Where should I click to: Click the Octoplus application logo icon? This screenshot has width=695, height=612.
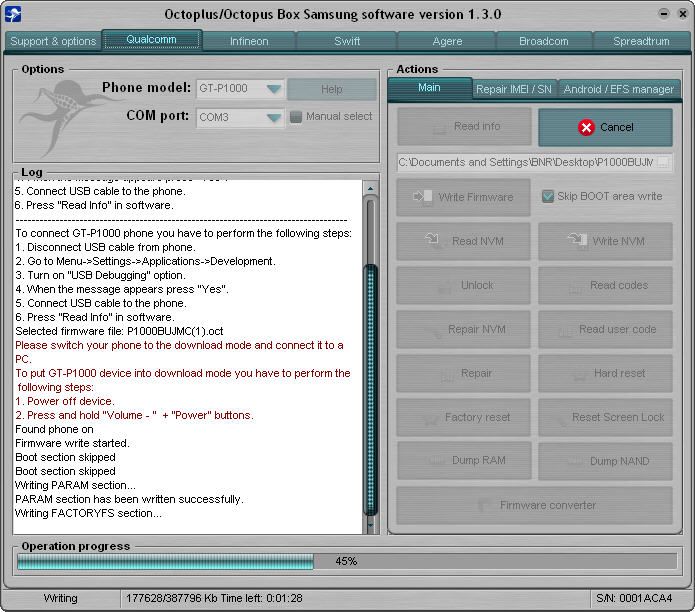pyautogui.click(x=13, y=14)
